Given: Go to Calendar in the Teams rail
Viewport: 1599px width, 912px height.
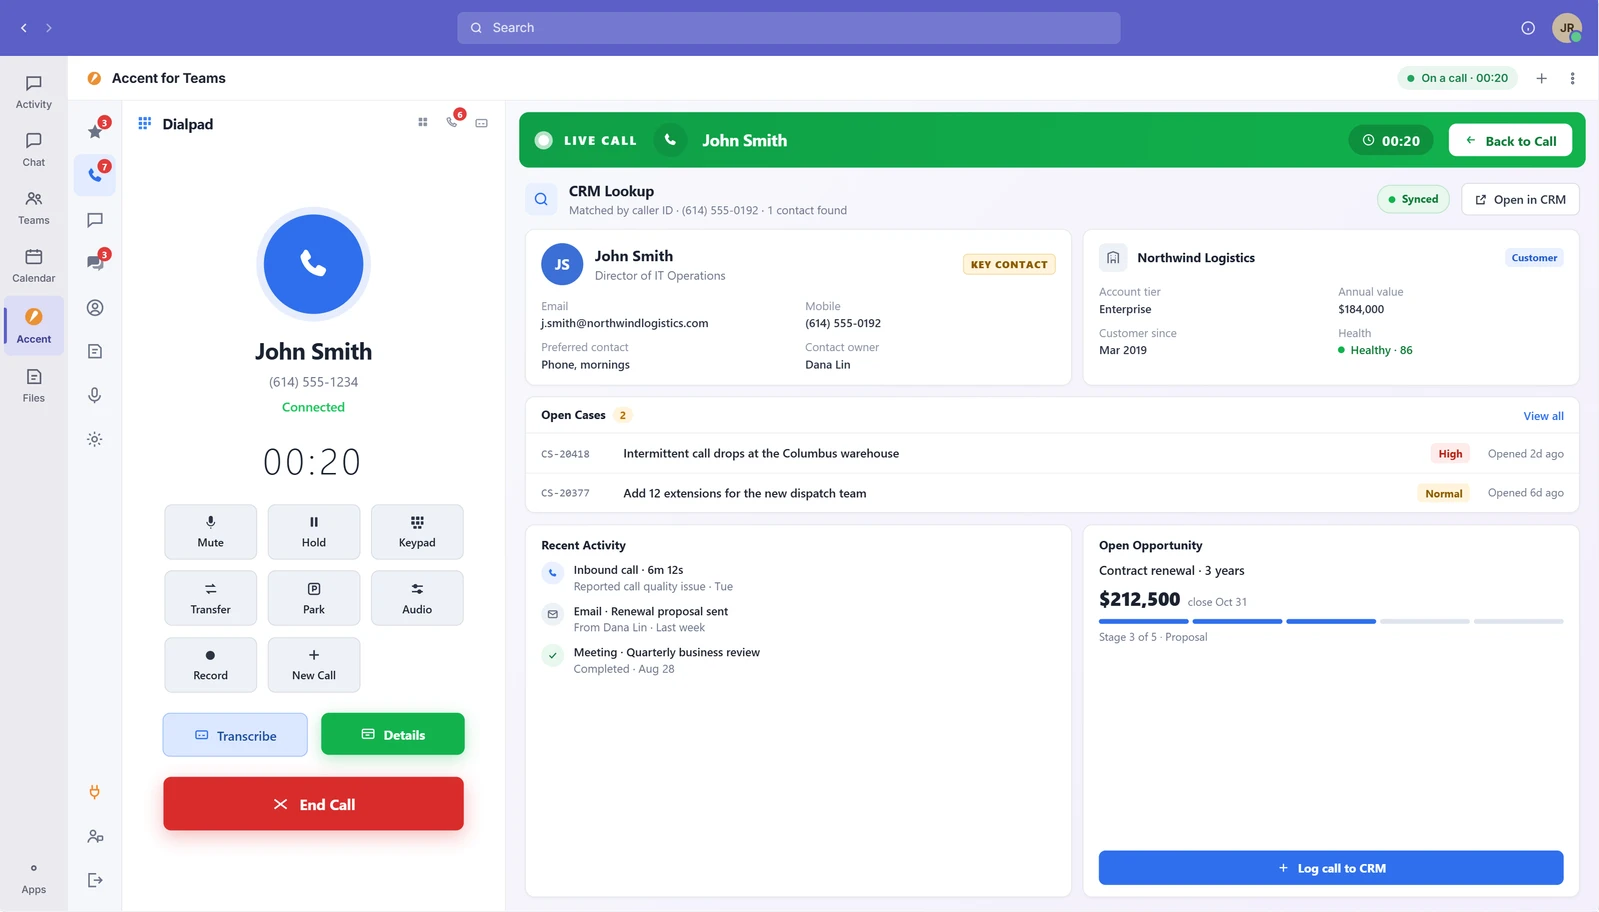Looking at the screenshot, I should [34, 266].
